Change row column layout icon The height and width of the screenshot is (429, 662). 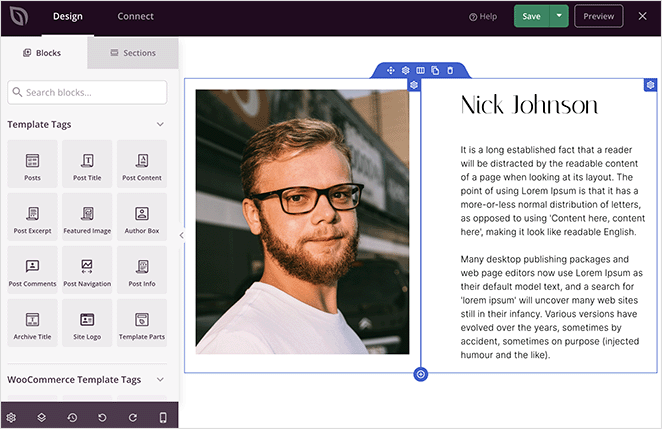(420, 70)
